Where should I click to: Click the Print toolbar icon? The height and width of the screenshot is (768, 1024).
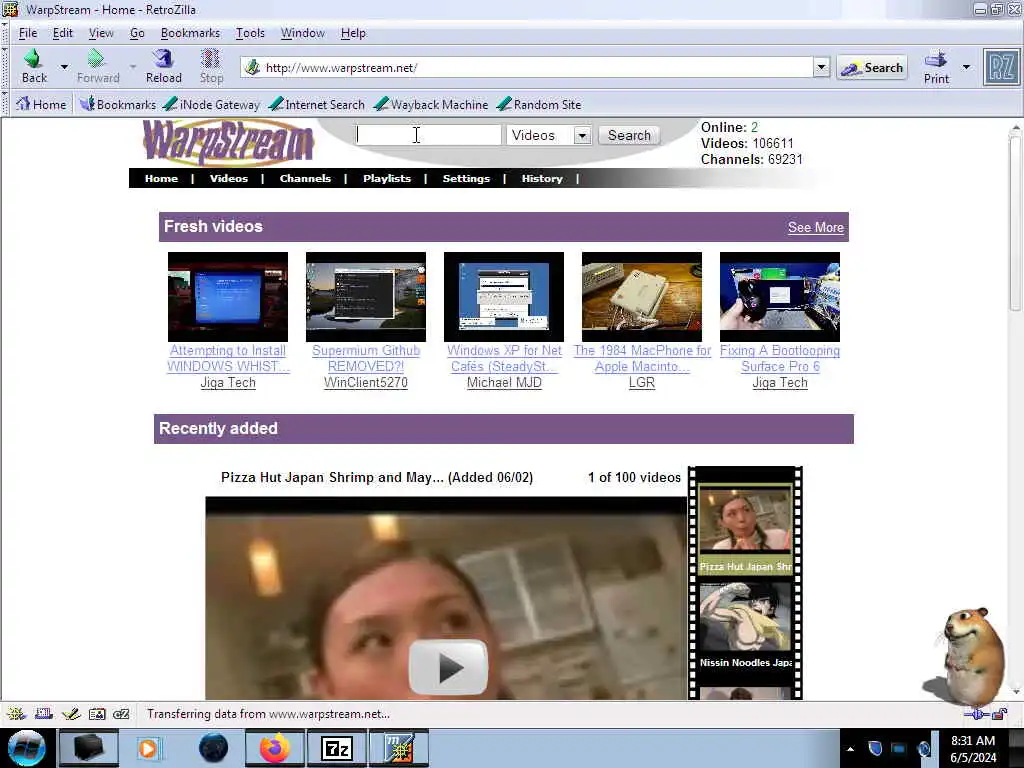936,59
